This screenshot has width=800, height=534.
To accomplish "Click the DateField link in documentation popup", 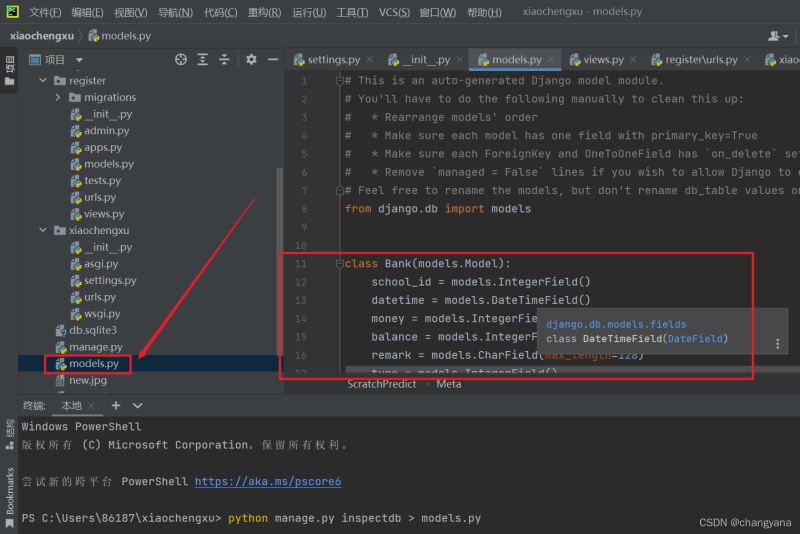I will (696, 339).
